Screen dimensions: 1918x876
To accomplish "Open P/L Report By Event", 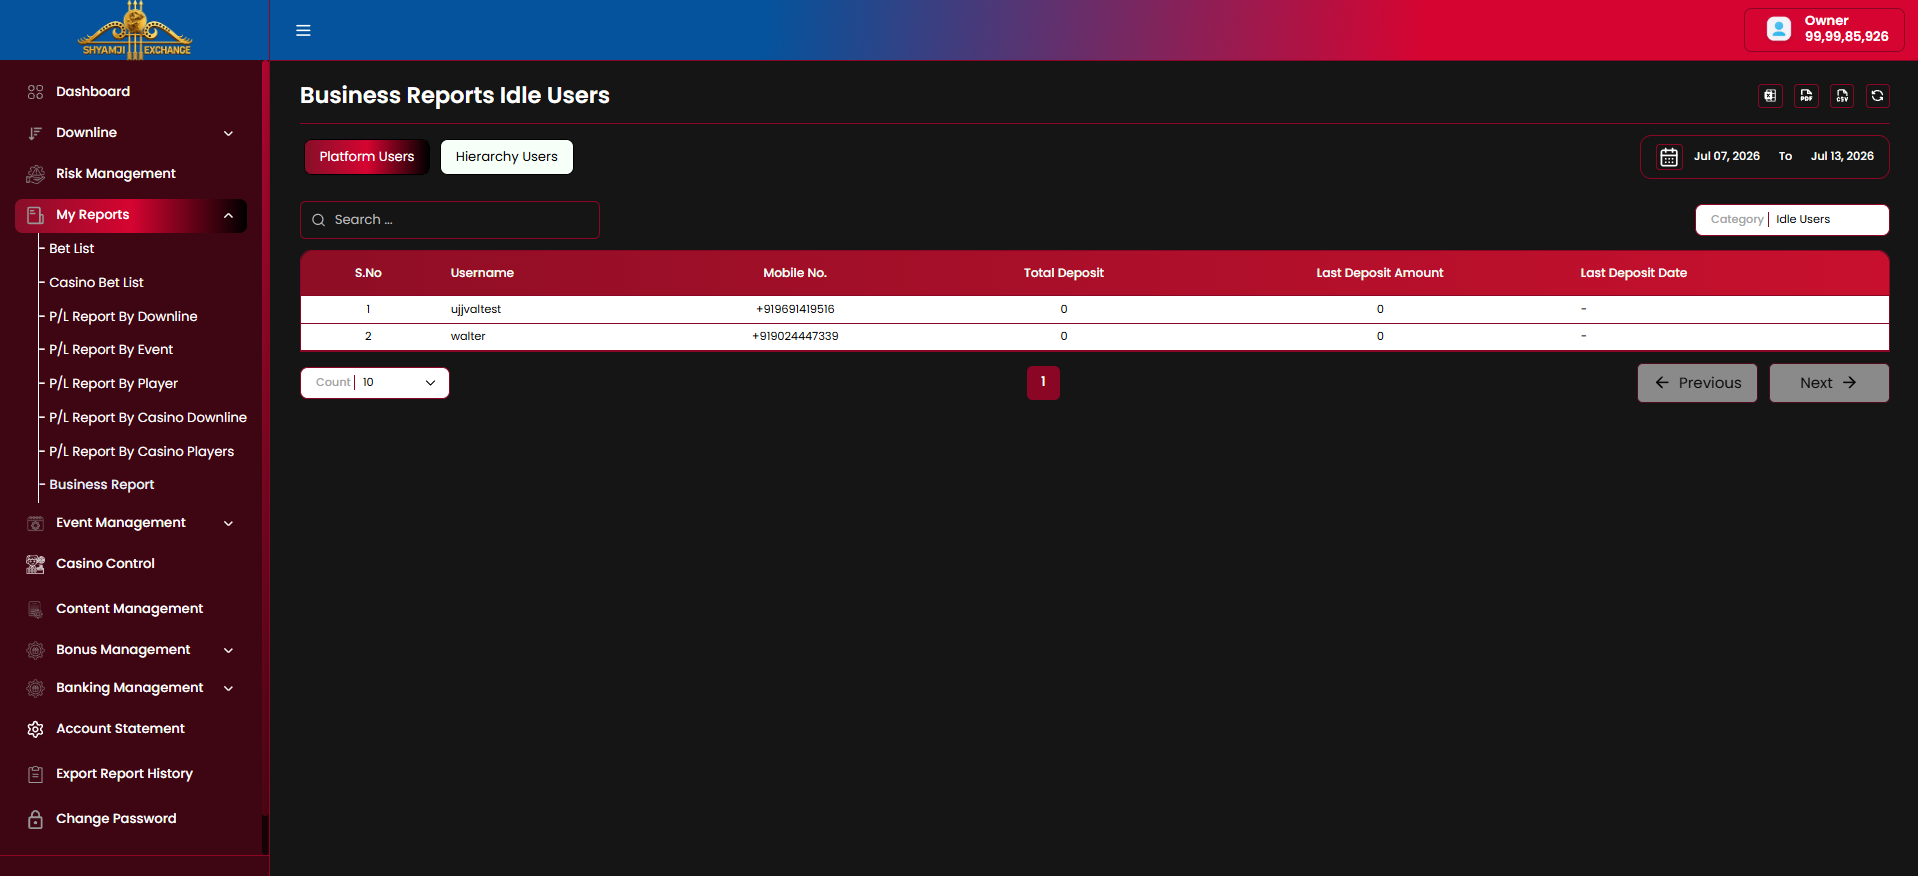I will click(111, 350).
